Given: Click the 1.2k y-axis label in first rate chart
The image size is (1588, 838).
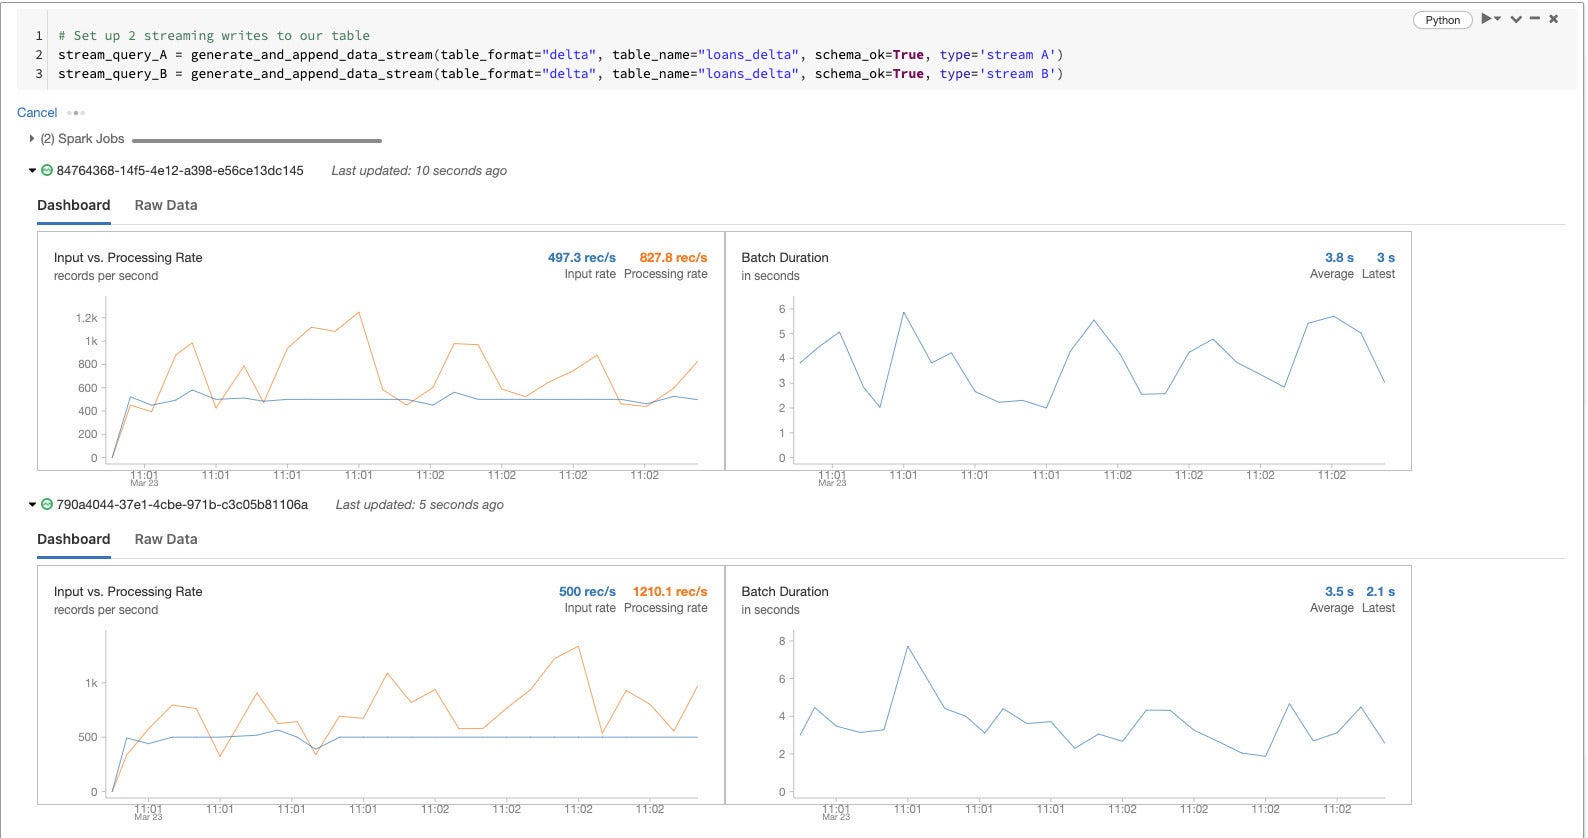Looking at the screenshot, I should pos(87,318).
